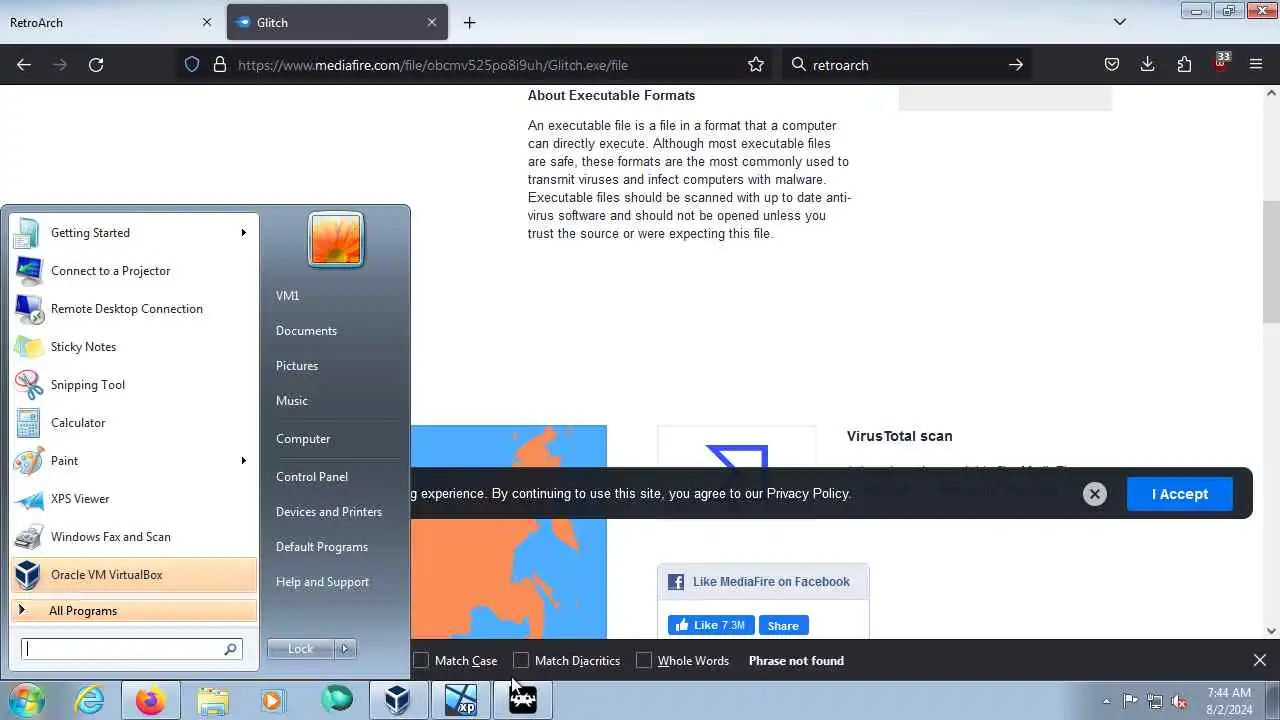Open the Snipping Tool
The height and width of the screenshot is (720, 1280).
(133, 385)
